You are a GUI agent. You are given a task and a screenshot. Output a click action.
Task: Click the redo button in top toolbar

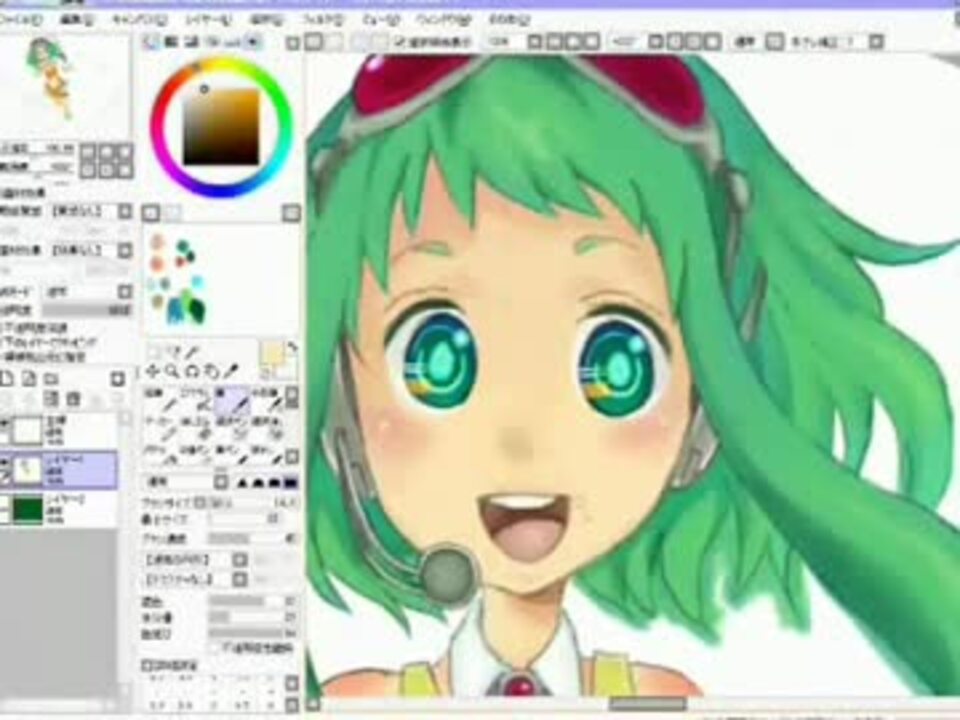tap(334, 42)
